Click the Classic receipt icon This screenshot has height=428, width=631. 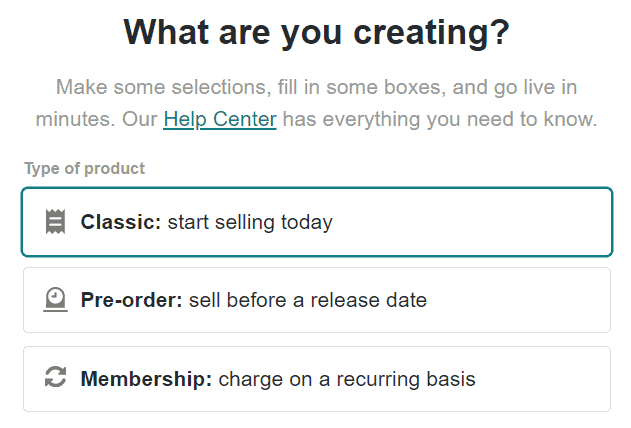coord(56,222)
